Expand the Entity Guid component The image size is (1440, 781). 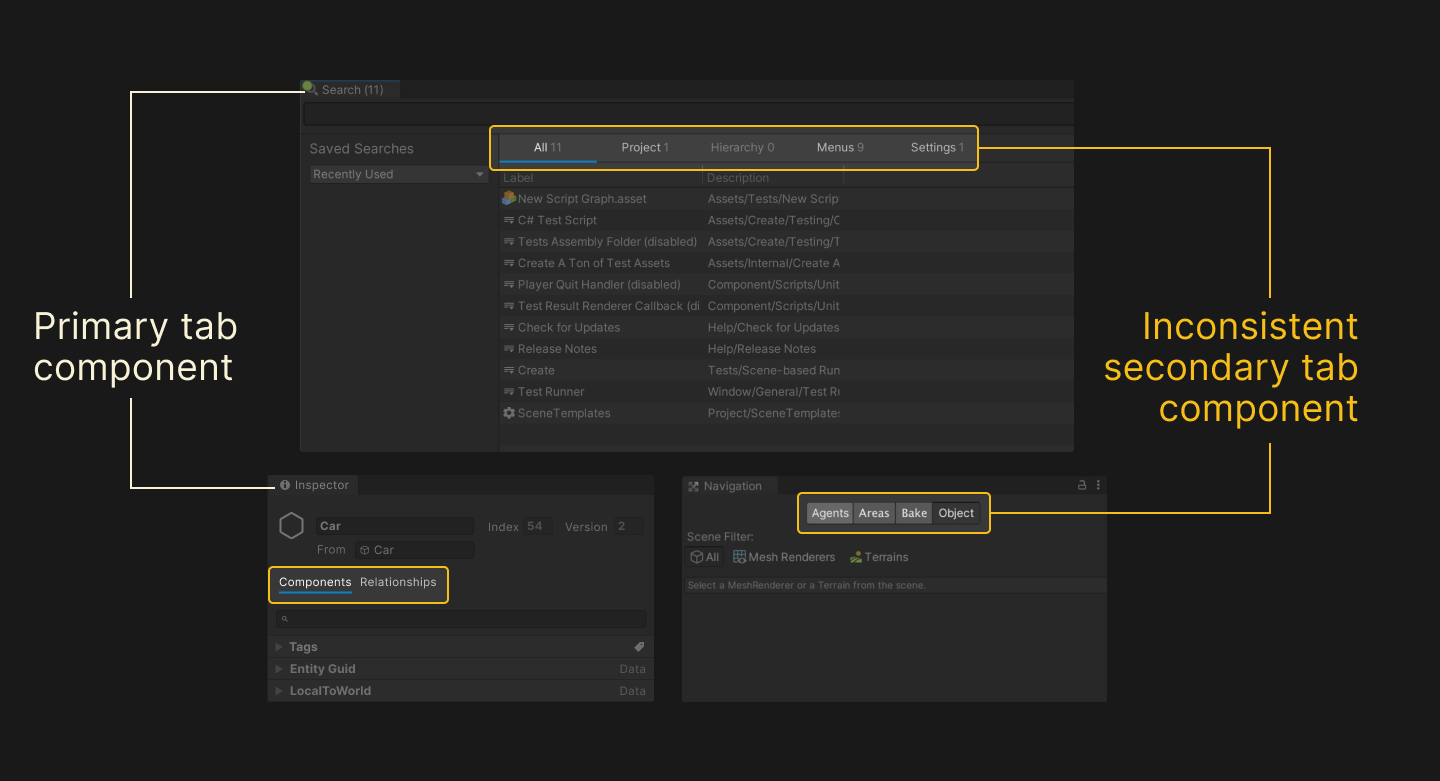(x=279, y=669)
